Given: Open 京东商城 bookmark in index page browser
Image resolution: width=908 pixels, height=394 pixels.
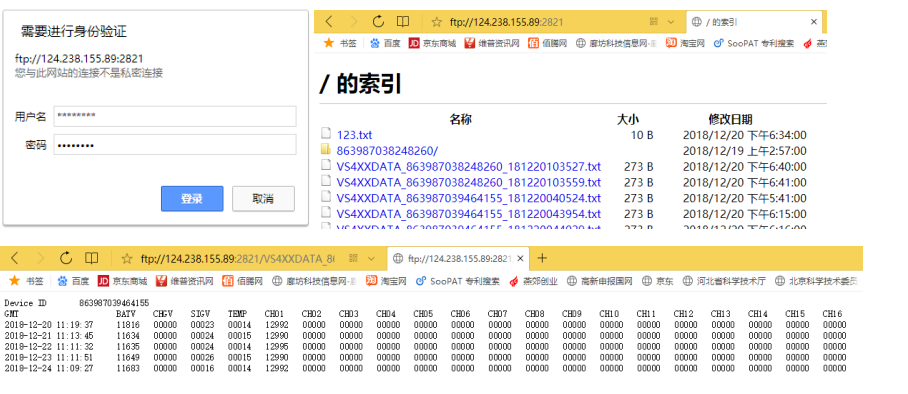Looking at the screenshot, I should [432, 43].
